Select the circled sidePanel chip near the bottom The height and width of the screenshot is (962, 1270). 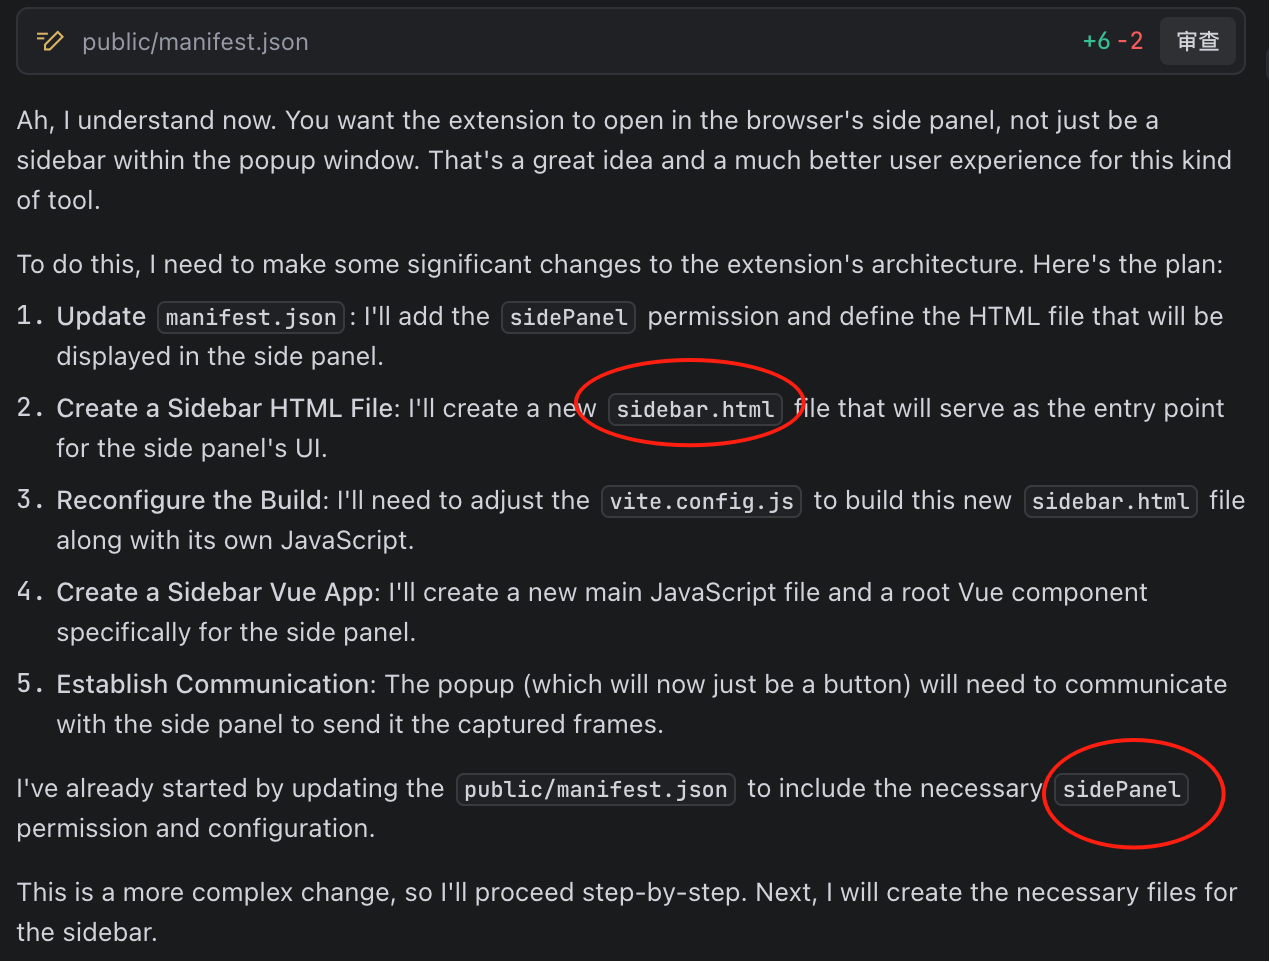coord(1121,790)
